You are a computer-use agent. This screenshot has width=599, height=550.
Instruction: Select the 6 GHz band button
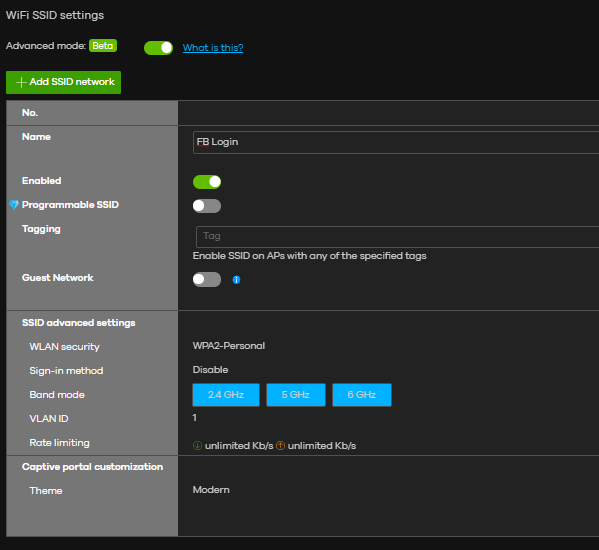(x=362, y=395)
